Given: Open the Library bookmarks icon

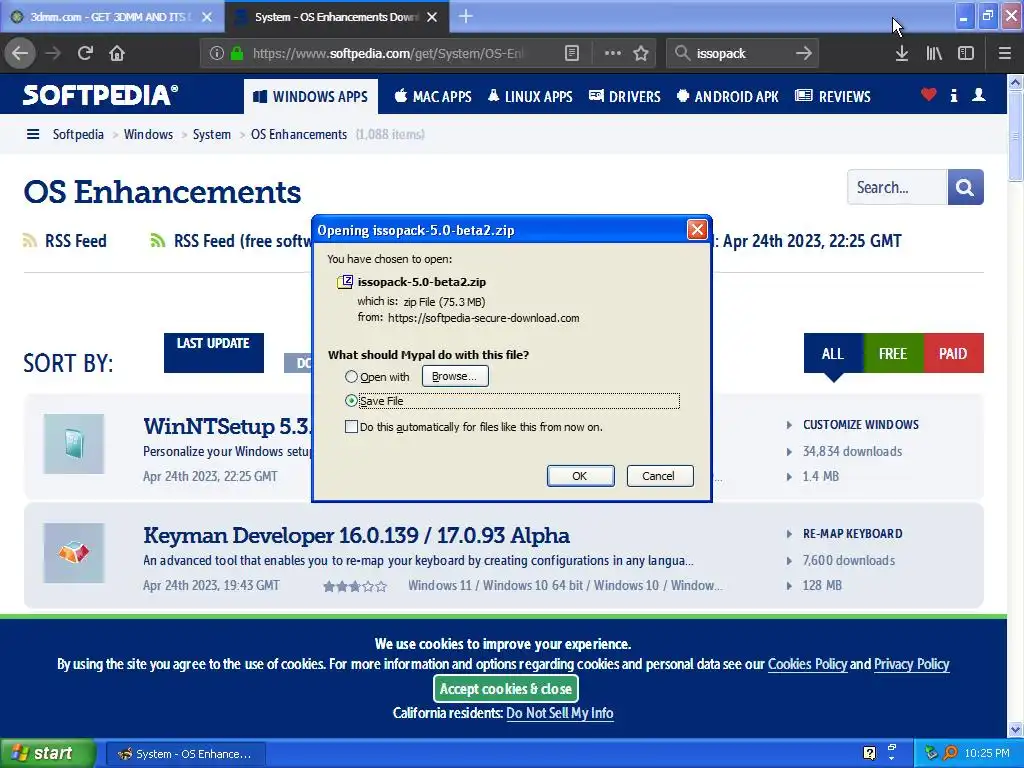Looking at the screenshot, I should pos(934,53).
